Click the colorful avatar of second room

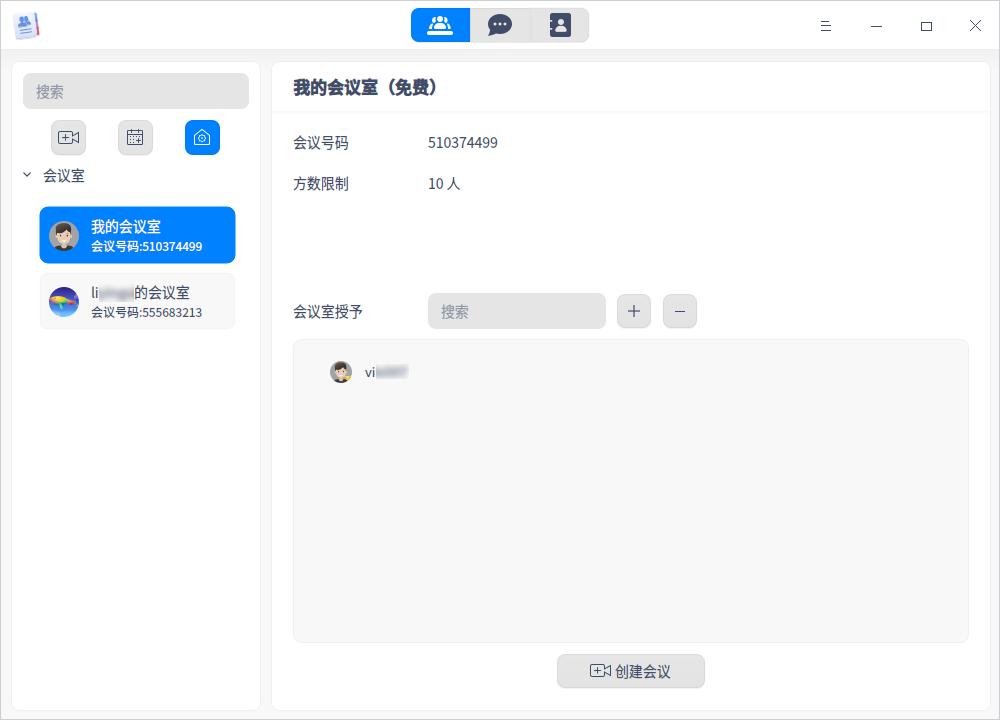coord(64,302)
